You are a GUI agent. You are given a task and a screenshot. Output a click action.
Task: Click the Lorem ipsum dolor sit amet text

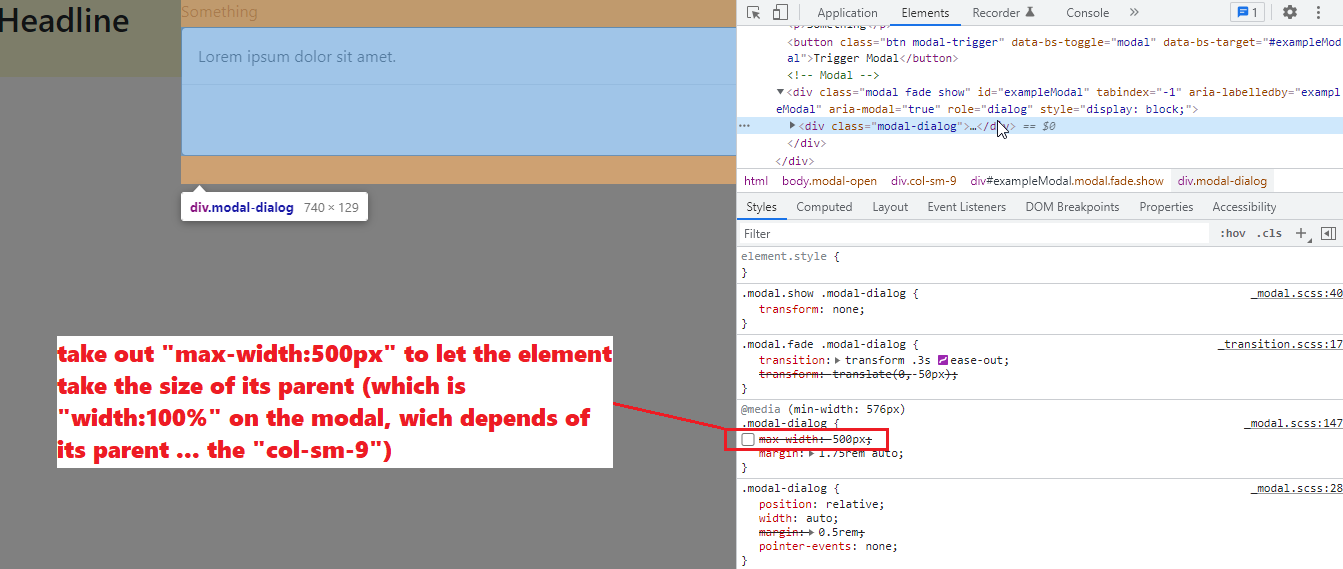[x=297, y=57]
